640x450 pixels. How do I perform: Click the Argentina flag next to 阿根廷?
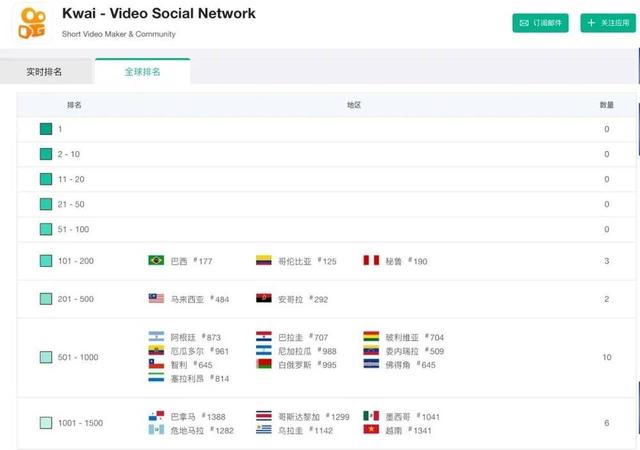[156, 336]
